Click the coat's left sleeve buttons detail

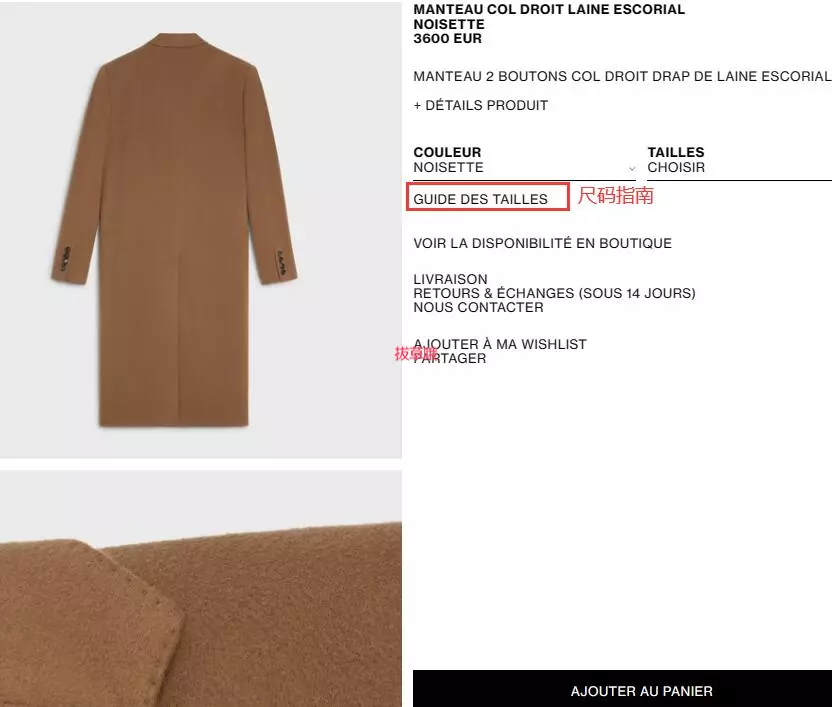click(67, 259)
